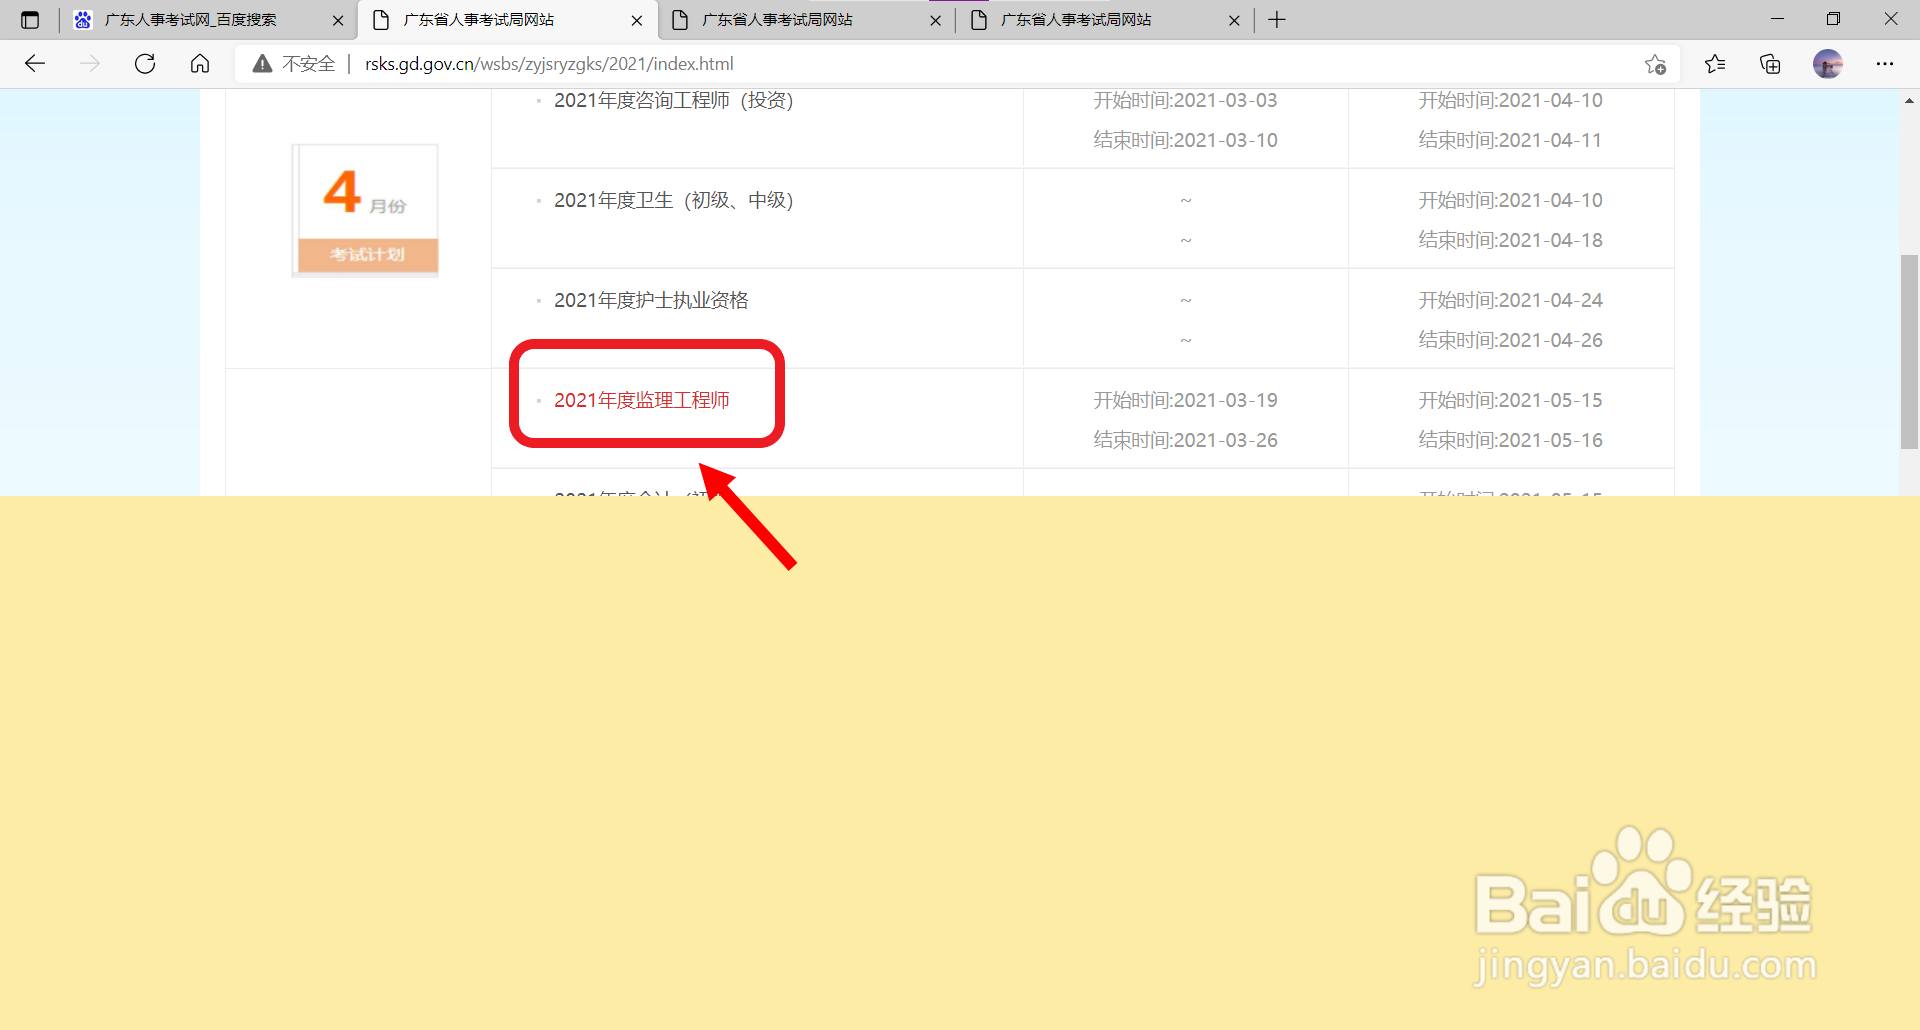Click the 结束时间:2021-03-10 text
Viewport: 1920px width, 1030px height.
click(1185, 140)
